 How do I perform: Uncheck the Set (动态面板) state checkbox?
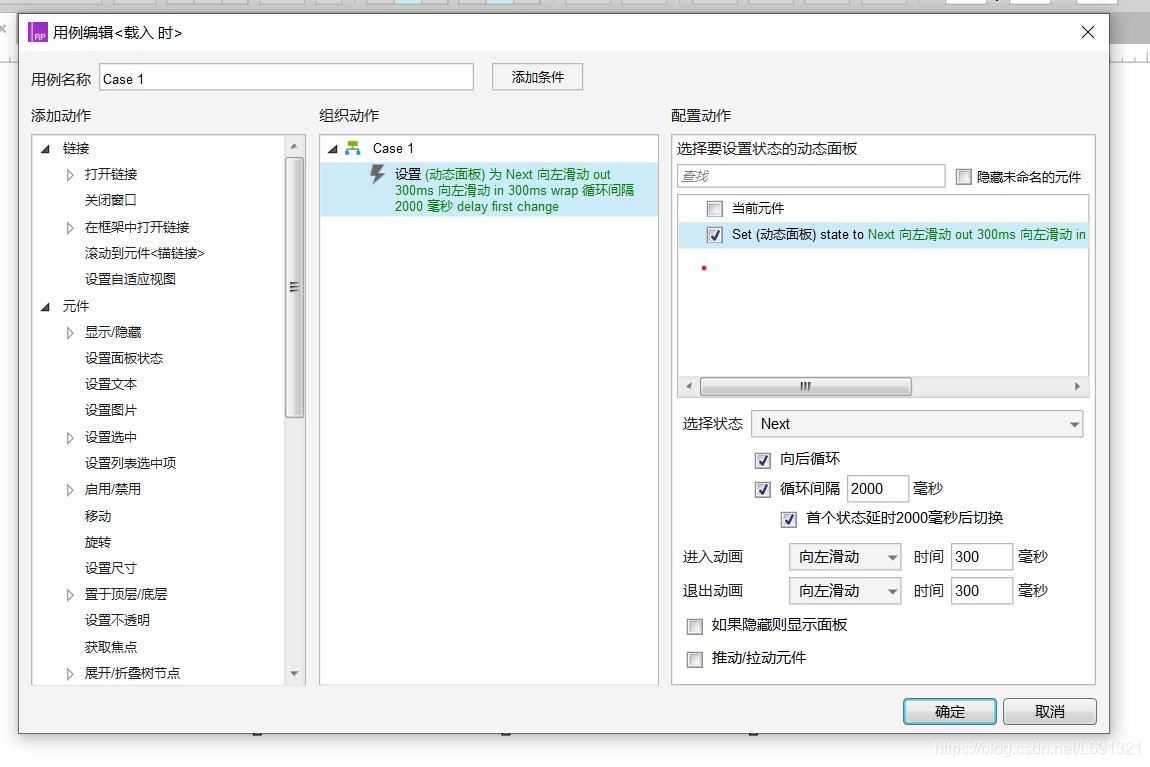pos(714,235)
